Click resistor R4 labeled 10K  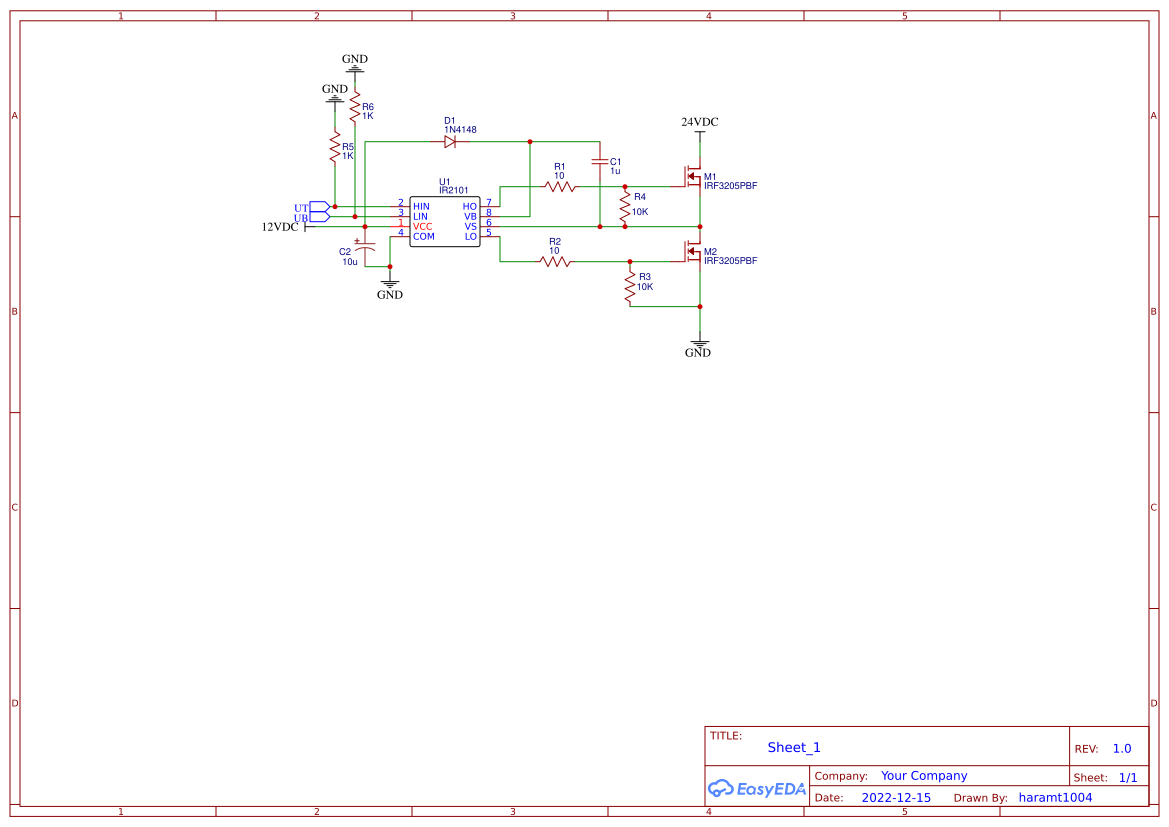coord(625,205)
